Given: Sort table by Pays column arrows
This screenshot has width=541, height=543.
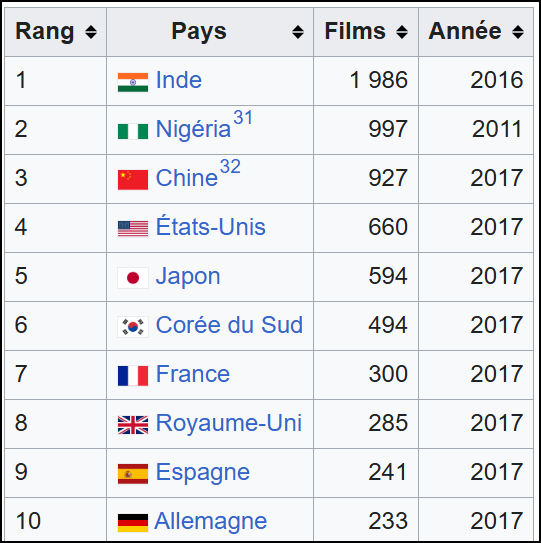Looking at the screenshot, I should click(298, 32).
